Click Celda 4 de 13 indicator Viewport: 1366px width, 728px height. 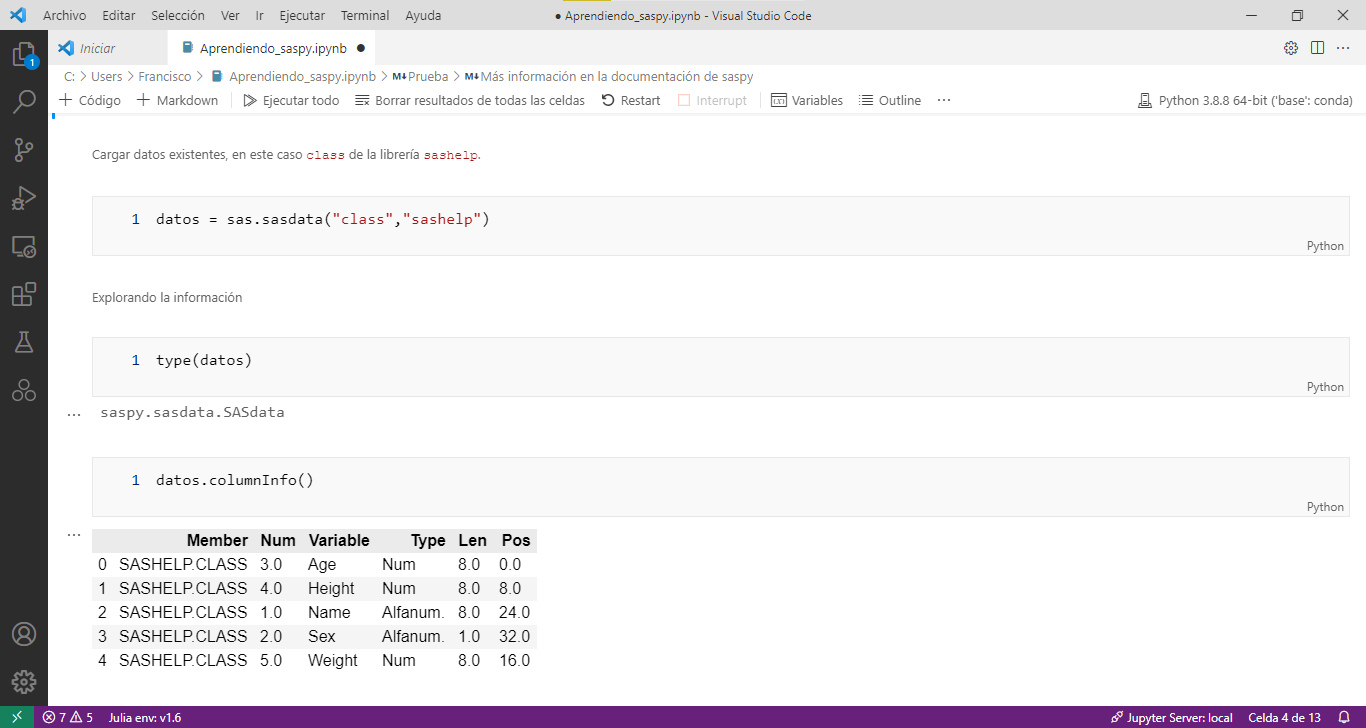(1284, 717)
